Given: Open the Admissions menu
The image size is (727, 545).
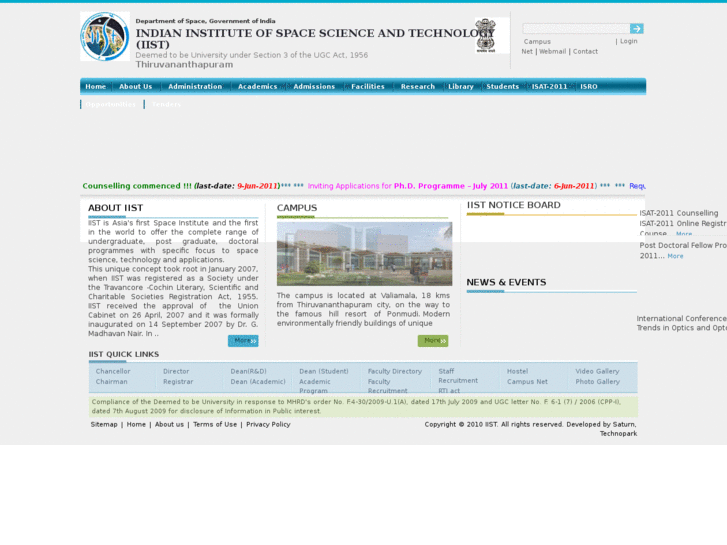Looking at the screenshot, I should click(314, 86).
